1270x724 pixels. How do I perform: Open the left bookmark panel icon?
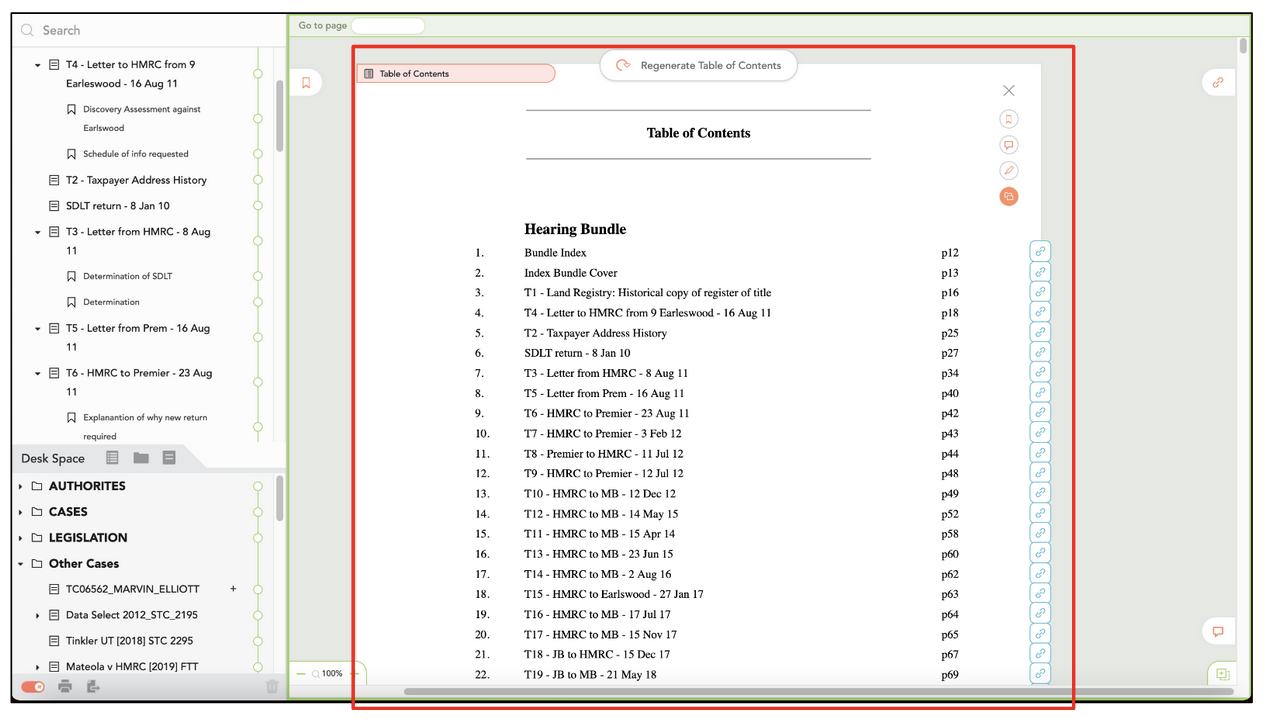[306, 83]
